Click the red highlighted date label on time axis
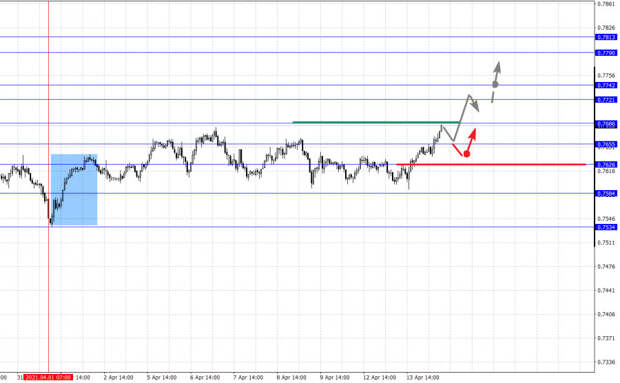 click(x=48, y=377)
